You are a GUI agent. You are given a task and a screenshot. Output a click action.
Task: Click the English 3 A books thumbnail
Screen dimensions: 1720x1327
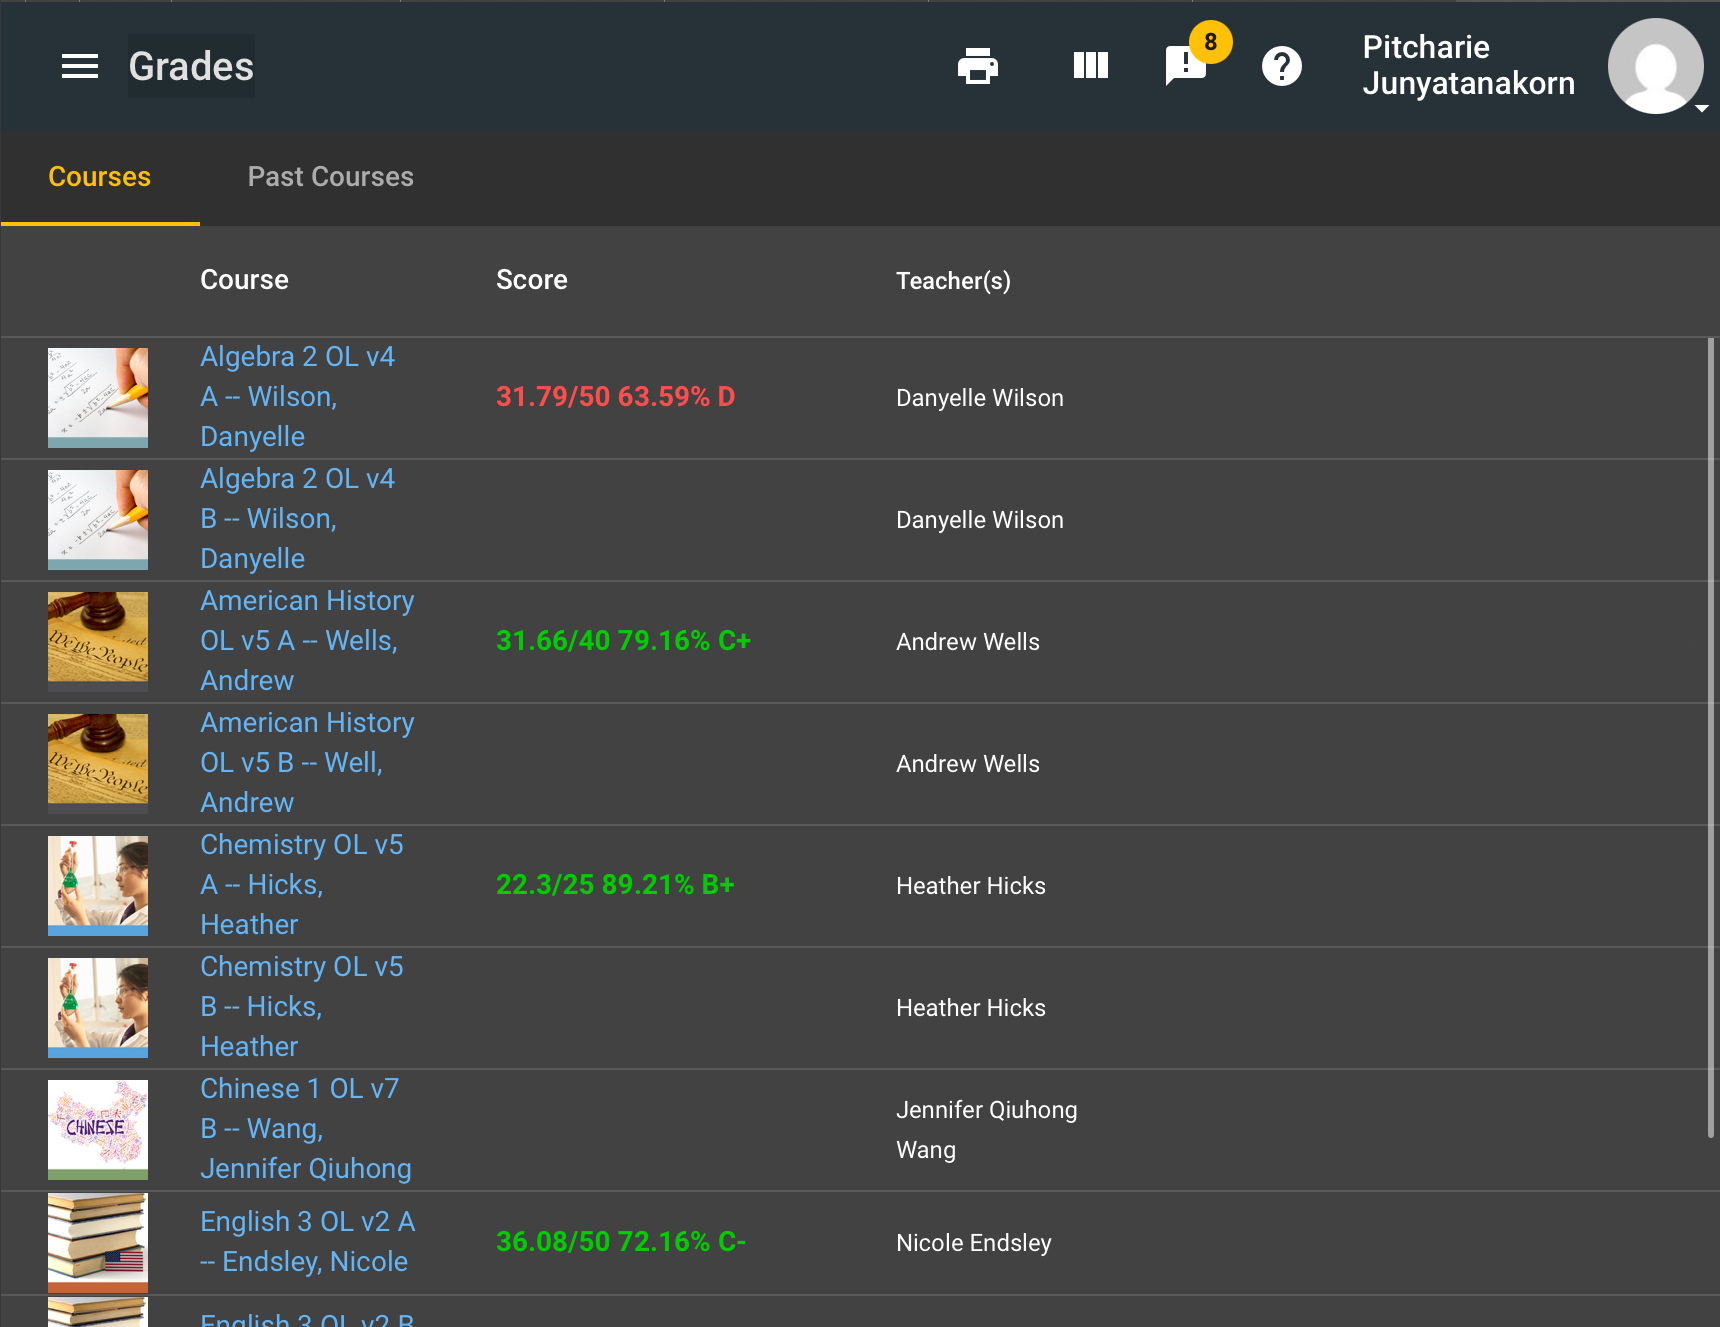(98, 1243)
